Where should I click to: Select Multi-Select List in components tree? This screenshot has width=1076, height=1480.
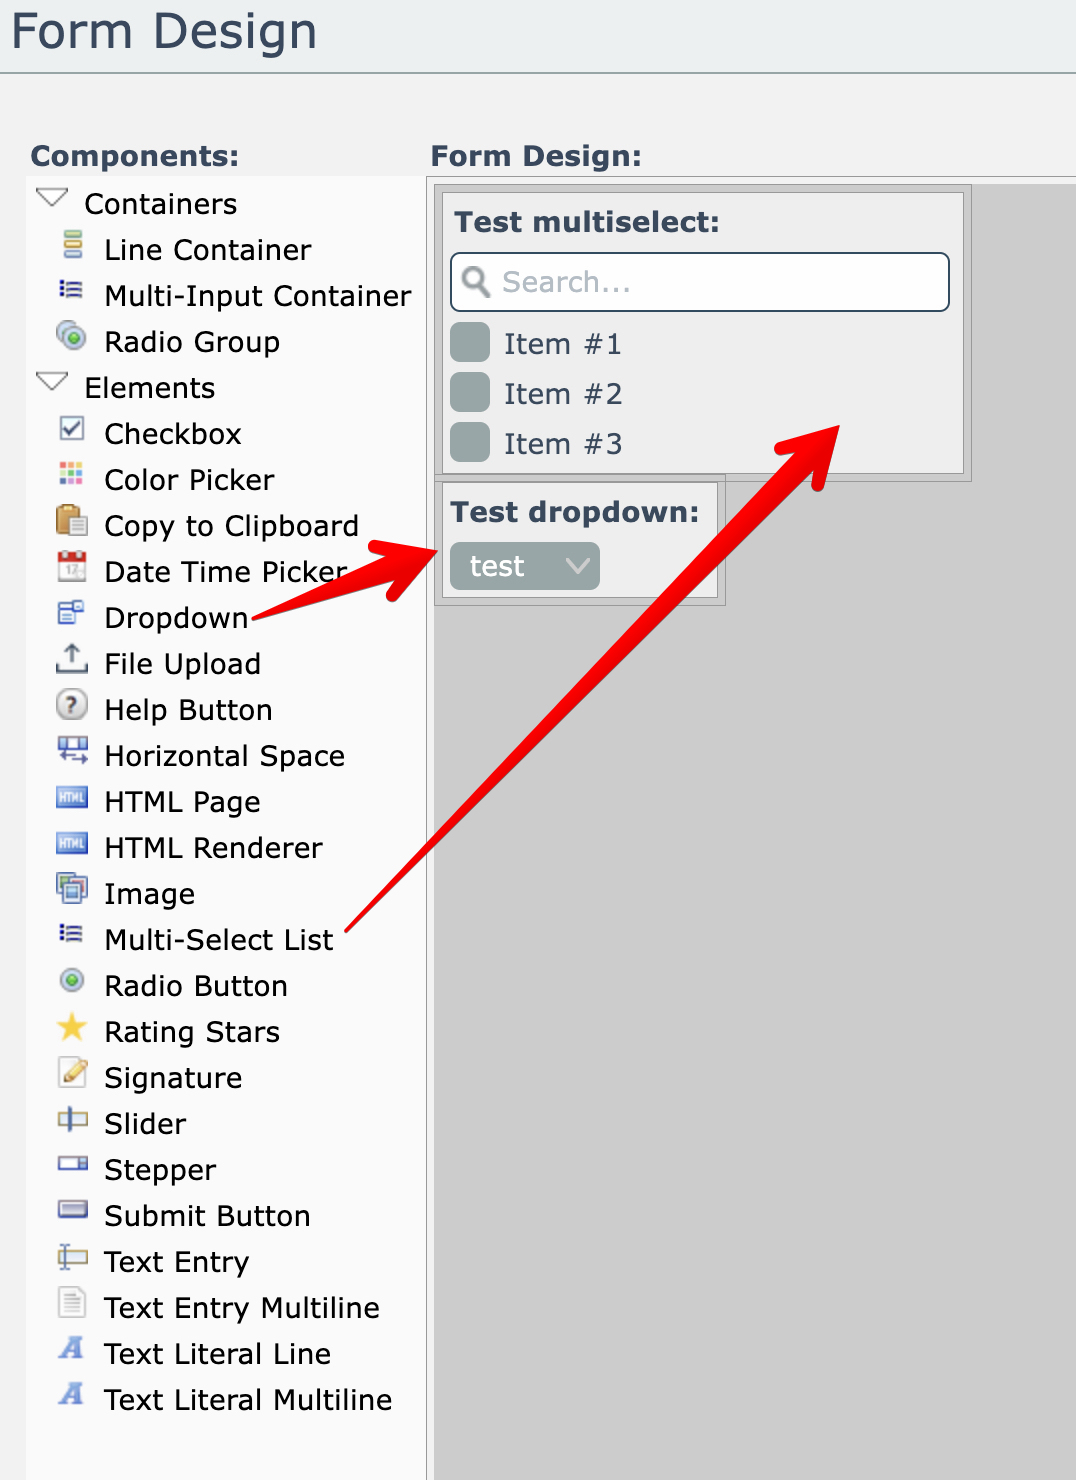tap(219, 940)
